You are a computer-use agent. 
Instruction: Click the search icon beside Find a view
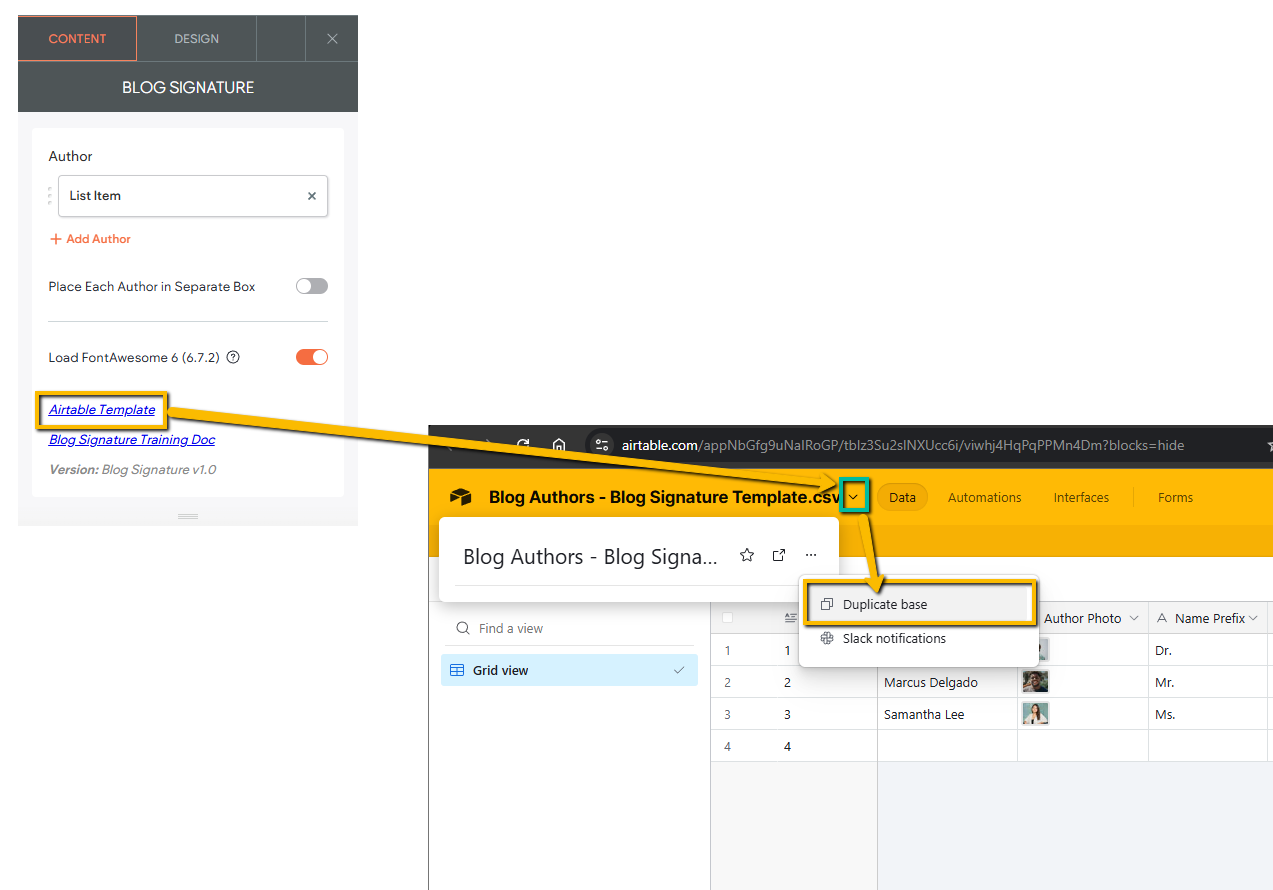(462, 628)
